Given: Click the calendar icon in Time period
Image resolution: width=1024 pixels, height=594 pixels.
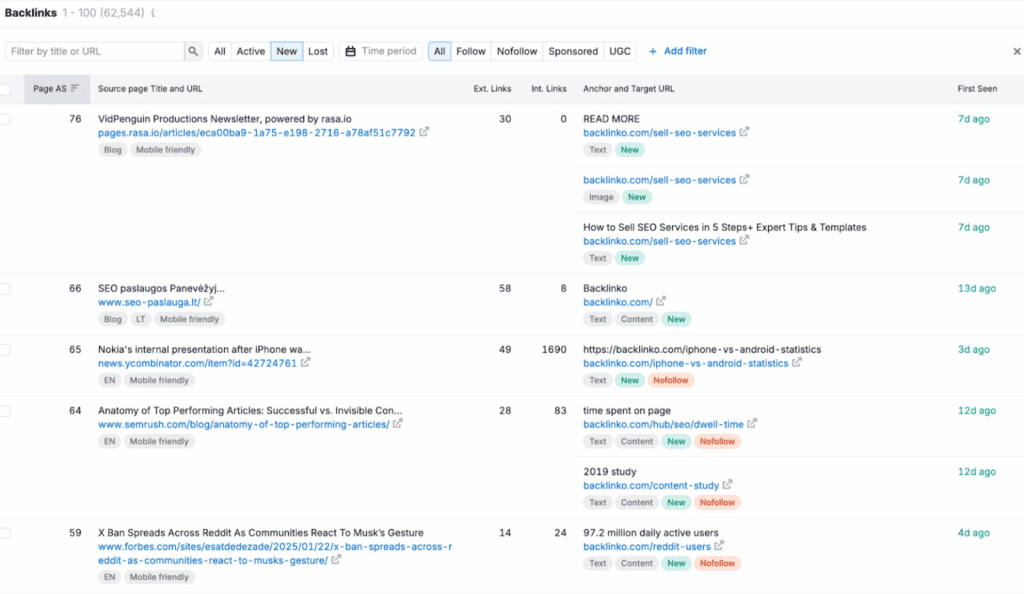Looking at the screenshot, I should (351, 51).
